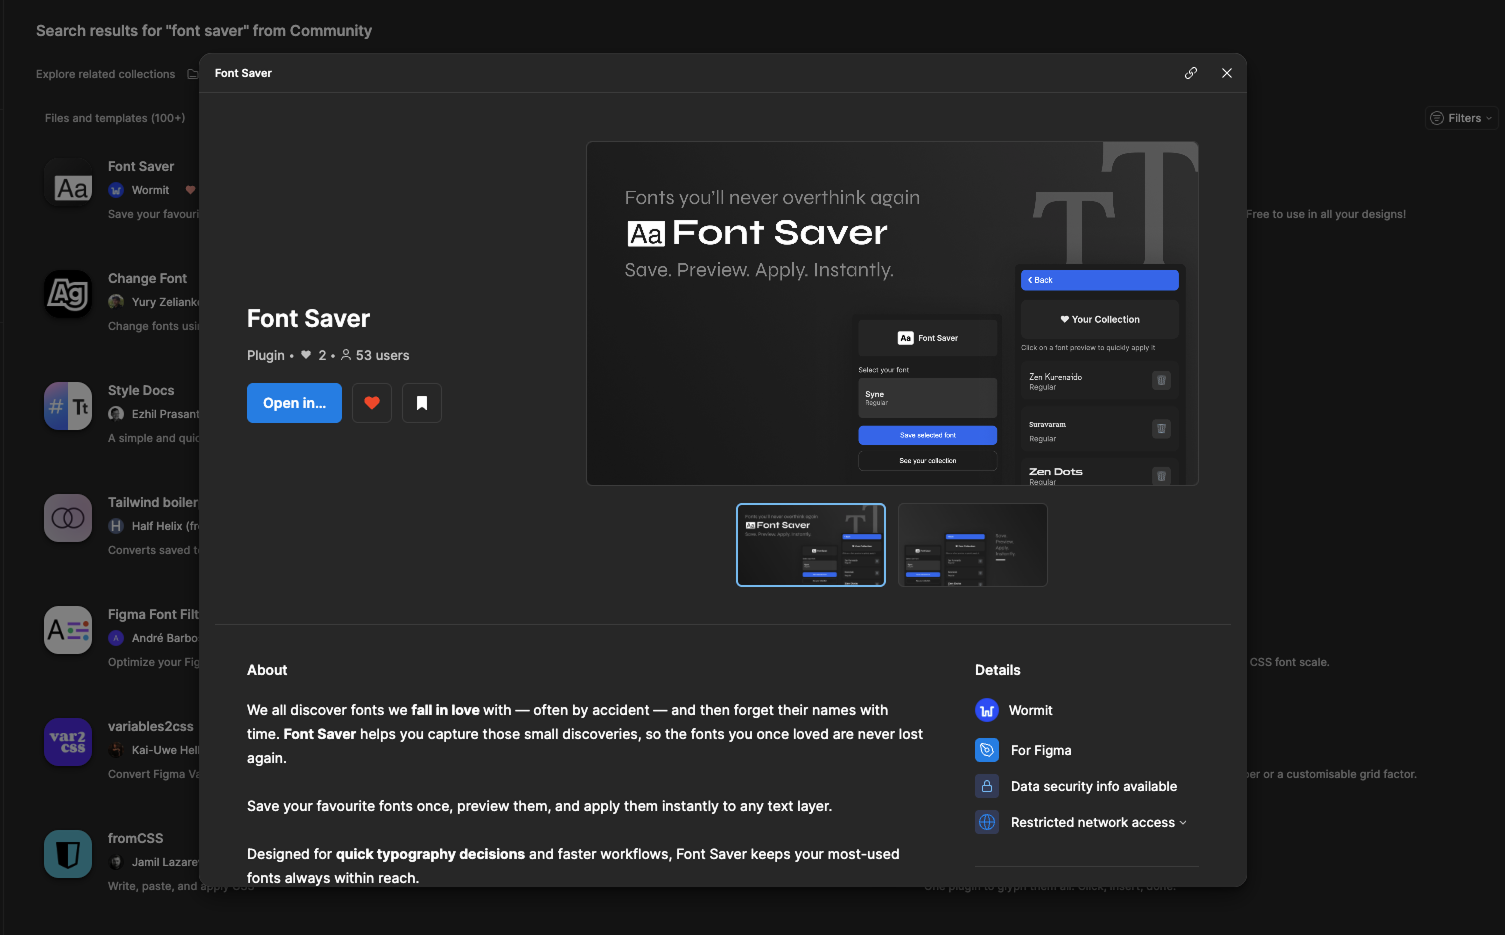Open Explore related collections

pyautogui.click(x=105, y=74)
